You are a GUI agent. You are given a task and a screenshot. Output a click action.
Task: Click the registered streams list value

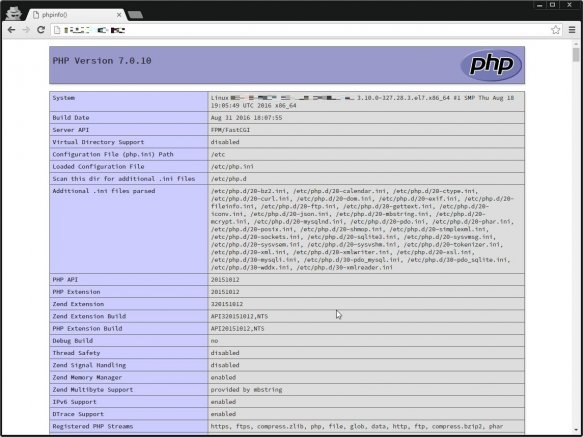(357, 427)
